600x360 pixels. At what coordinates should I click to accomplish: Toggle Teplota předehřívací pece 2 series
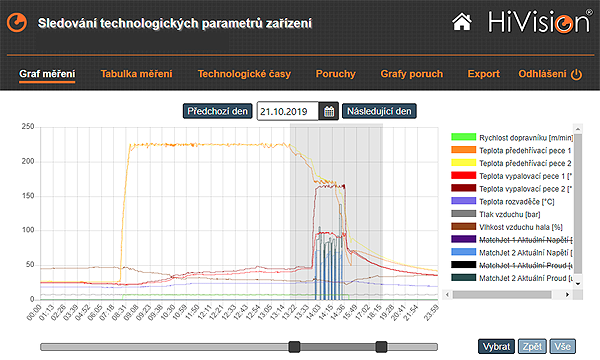tap(511, 163)
